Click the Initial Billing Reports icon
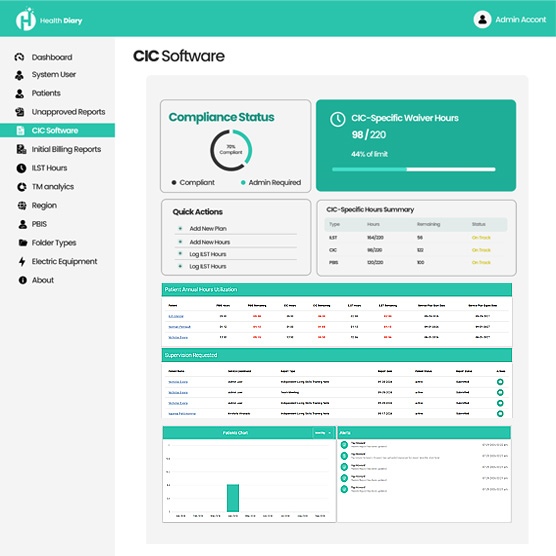This screenshot has height=556, width=556. [21, 149]
